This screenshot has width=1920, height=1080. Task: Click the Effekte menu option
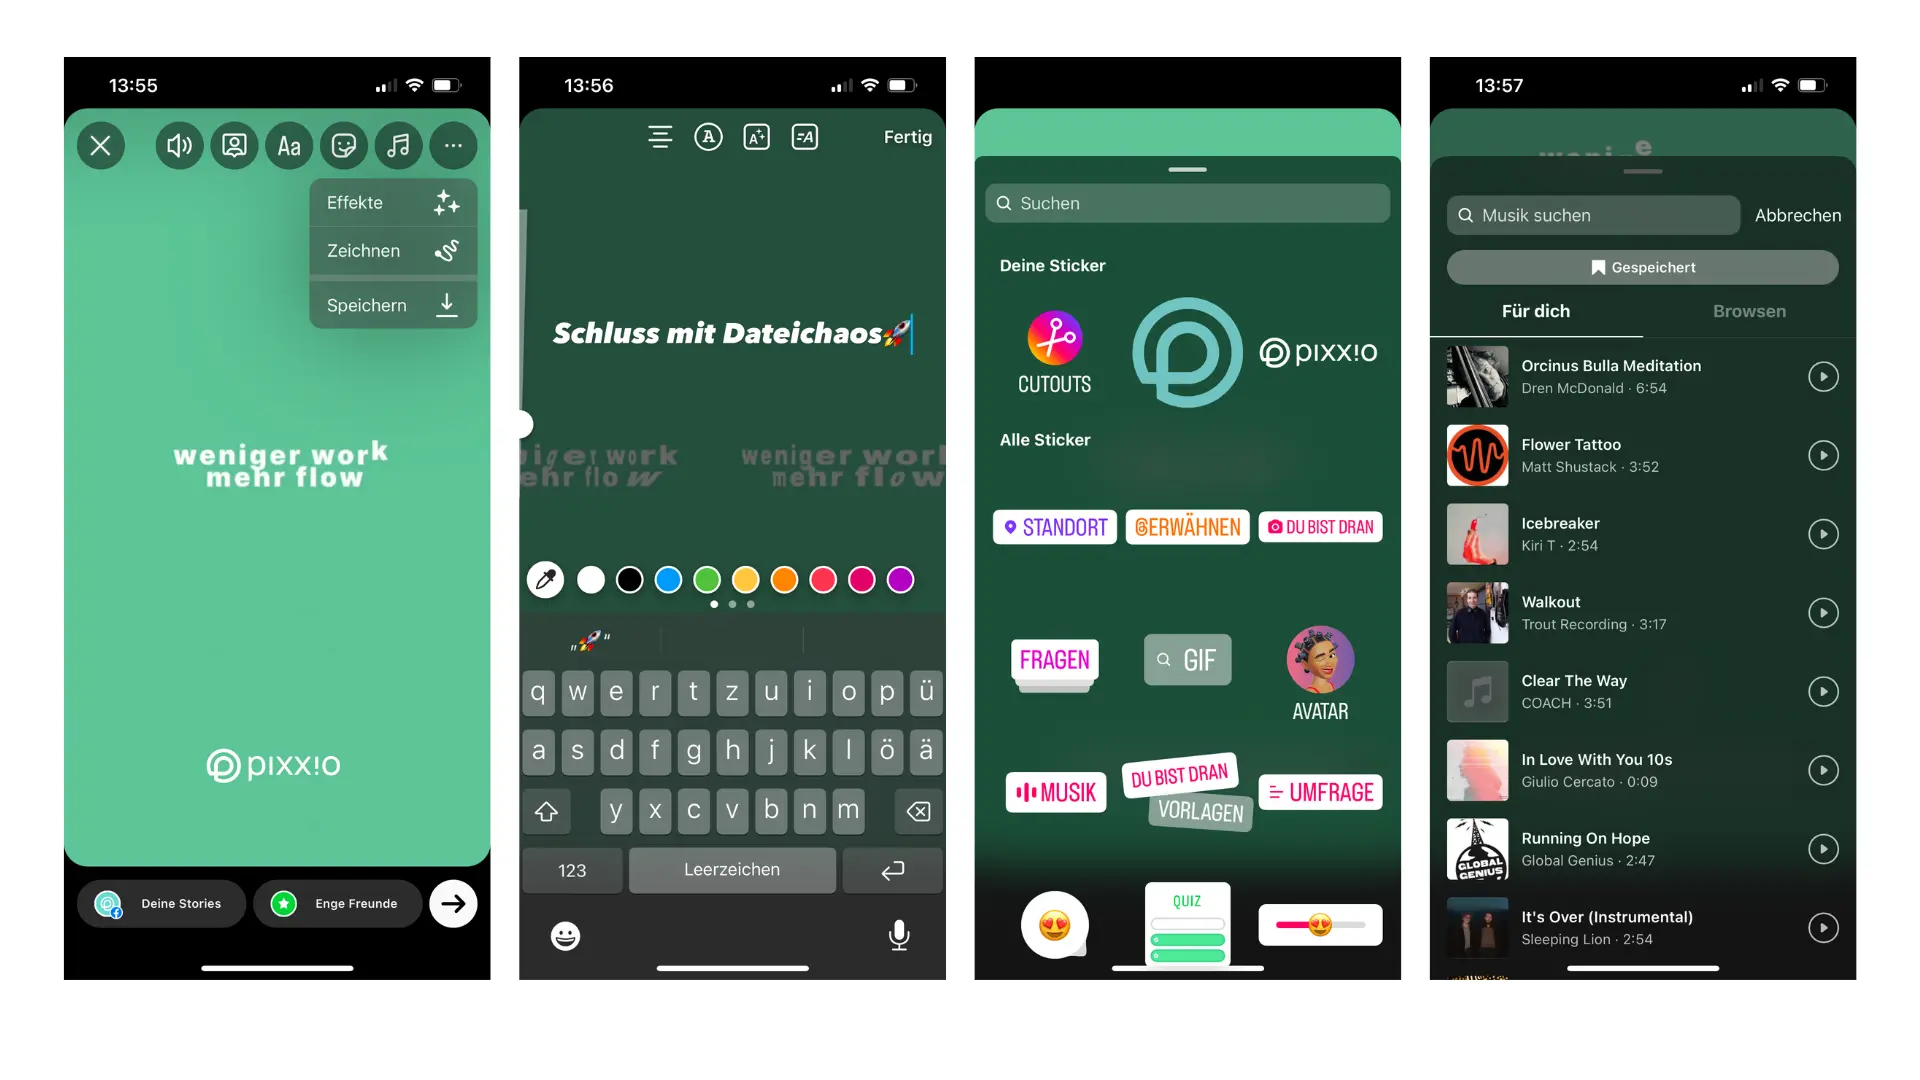click(x=386, y=200)
